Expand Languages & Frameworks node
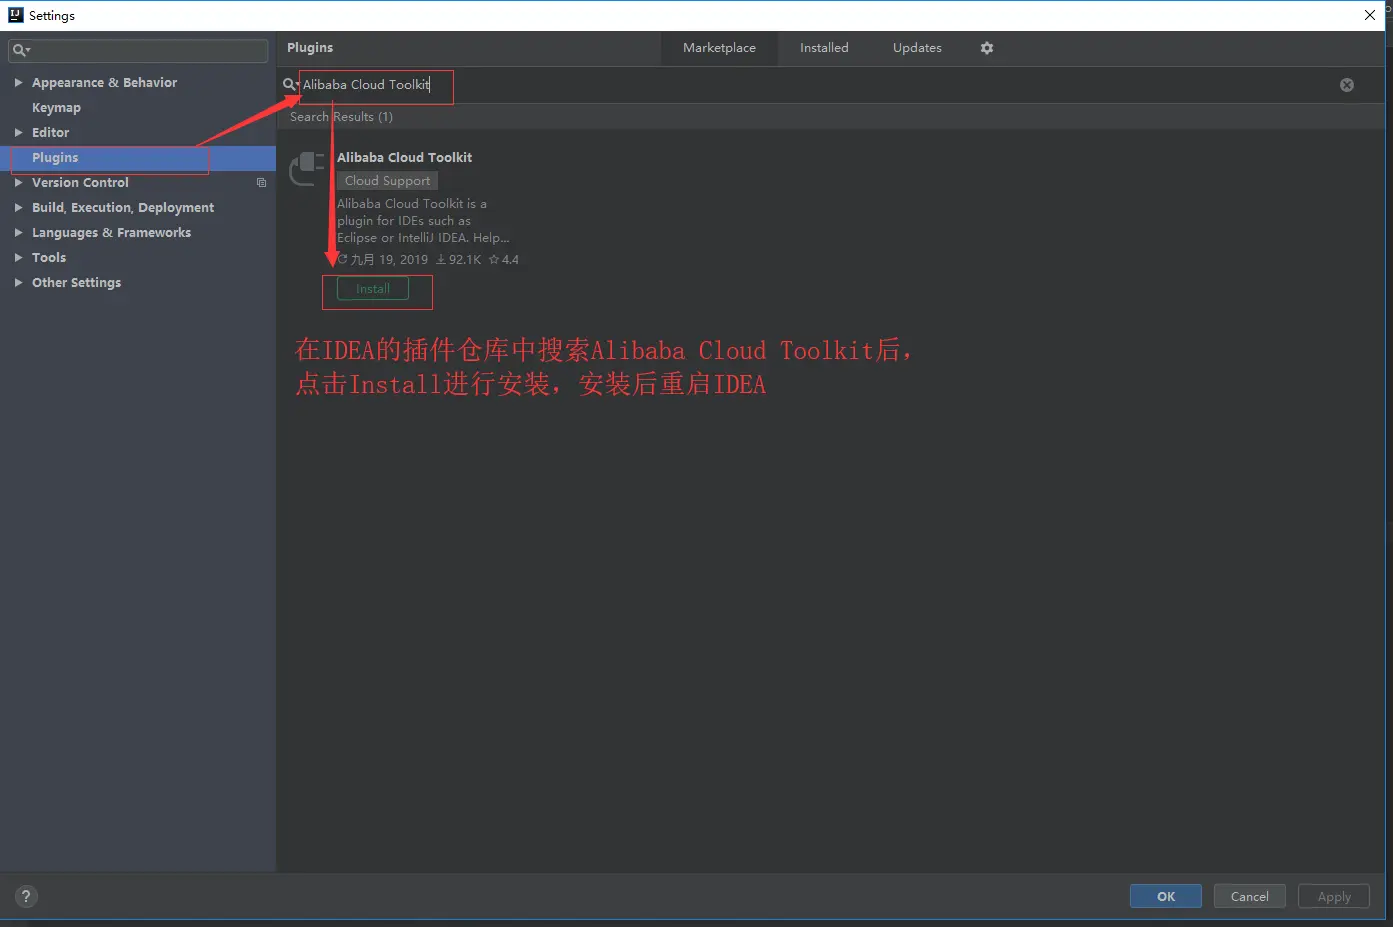Image resolution: width=1393 pixels, height=927 pixels. click(x=18, y=233)
